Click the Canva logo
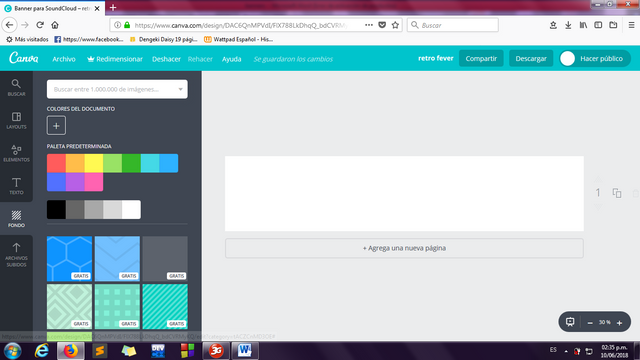 [24, 58]
